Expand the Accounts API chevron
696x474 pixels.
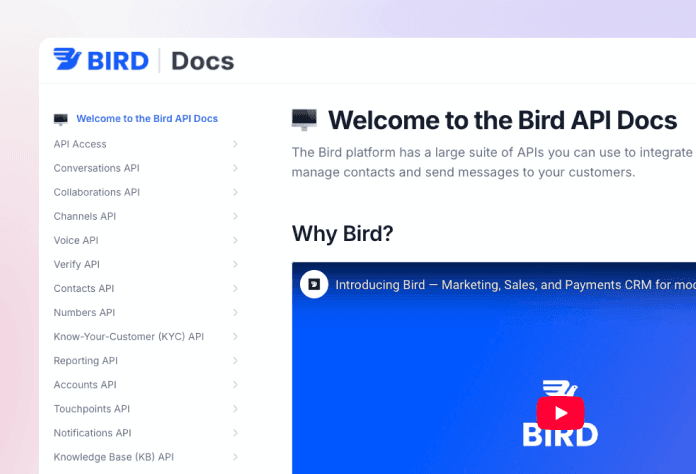pyautogui.click(x=235, y=385)
